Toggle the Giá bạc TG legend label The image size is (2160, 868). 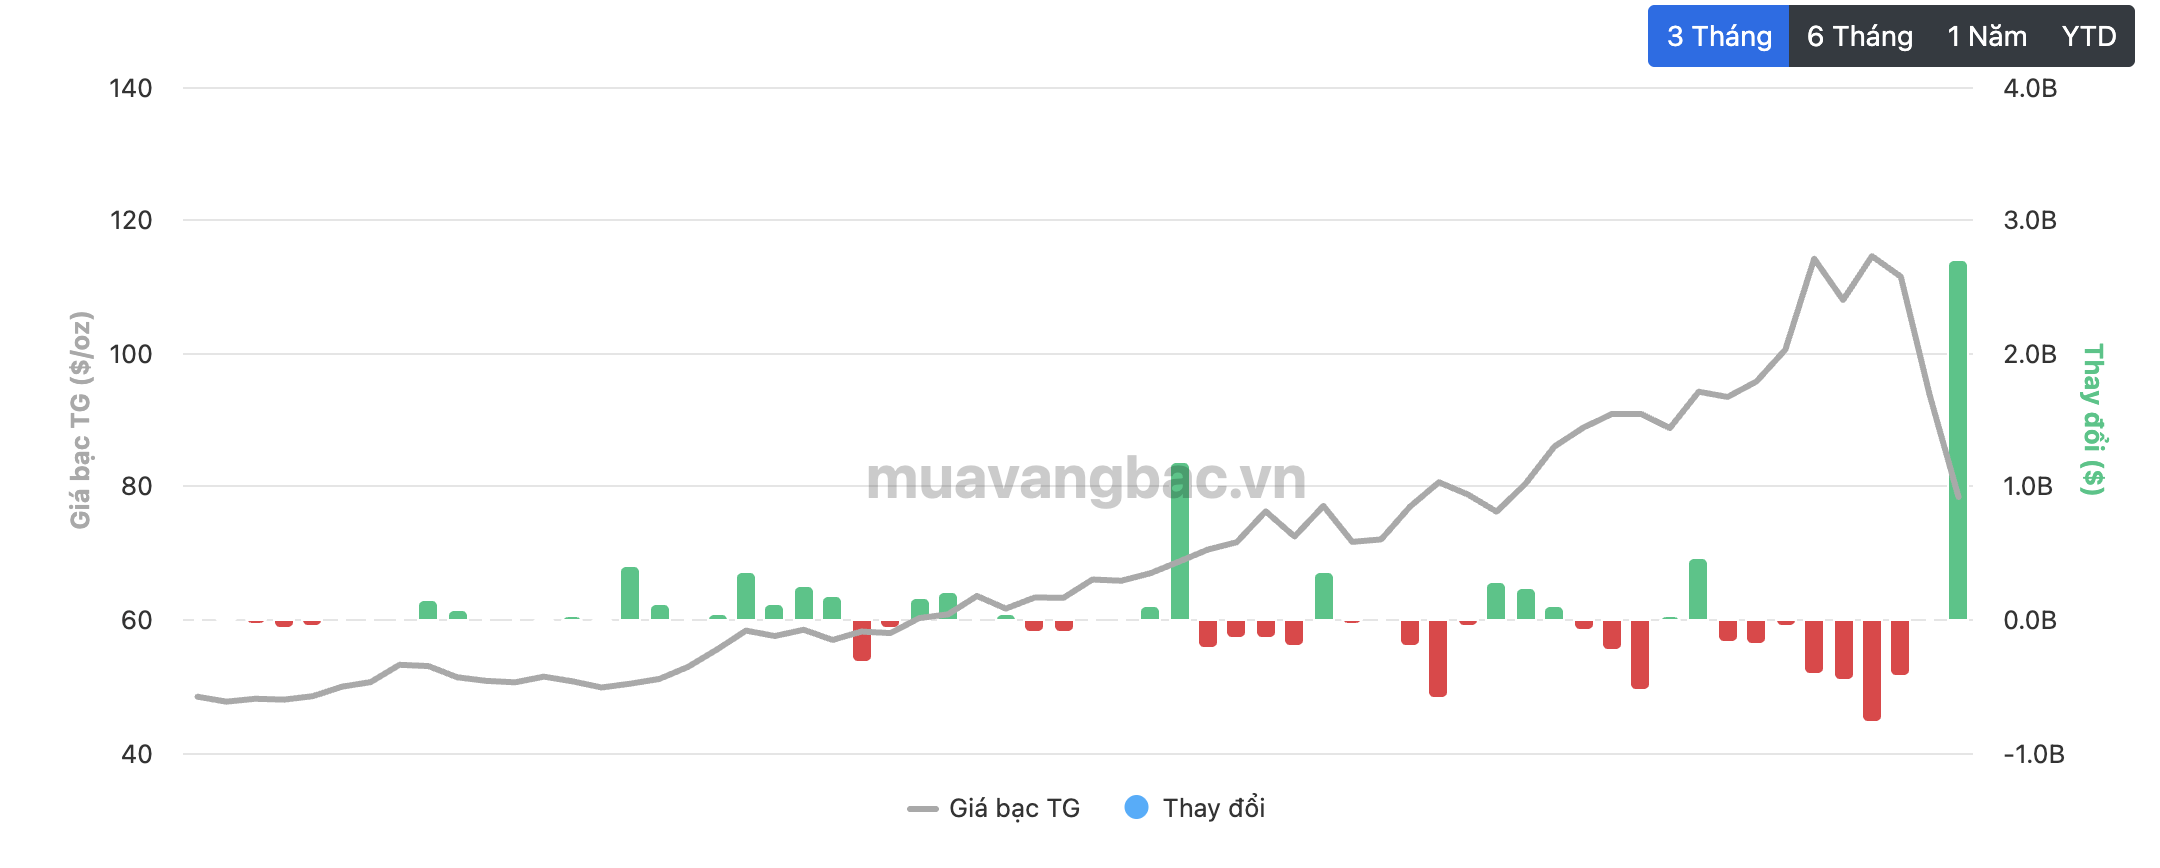tap(1014, 808)
